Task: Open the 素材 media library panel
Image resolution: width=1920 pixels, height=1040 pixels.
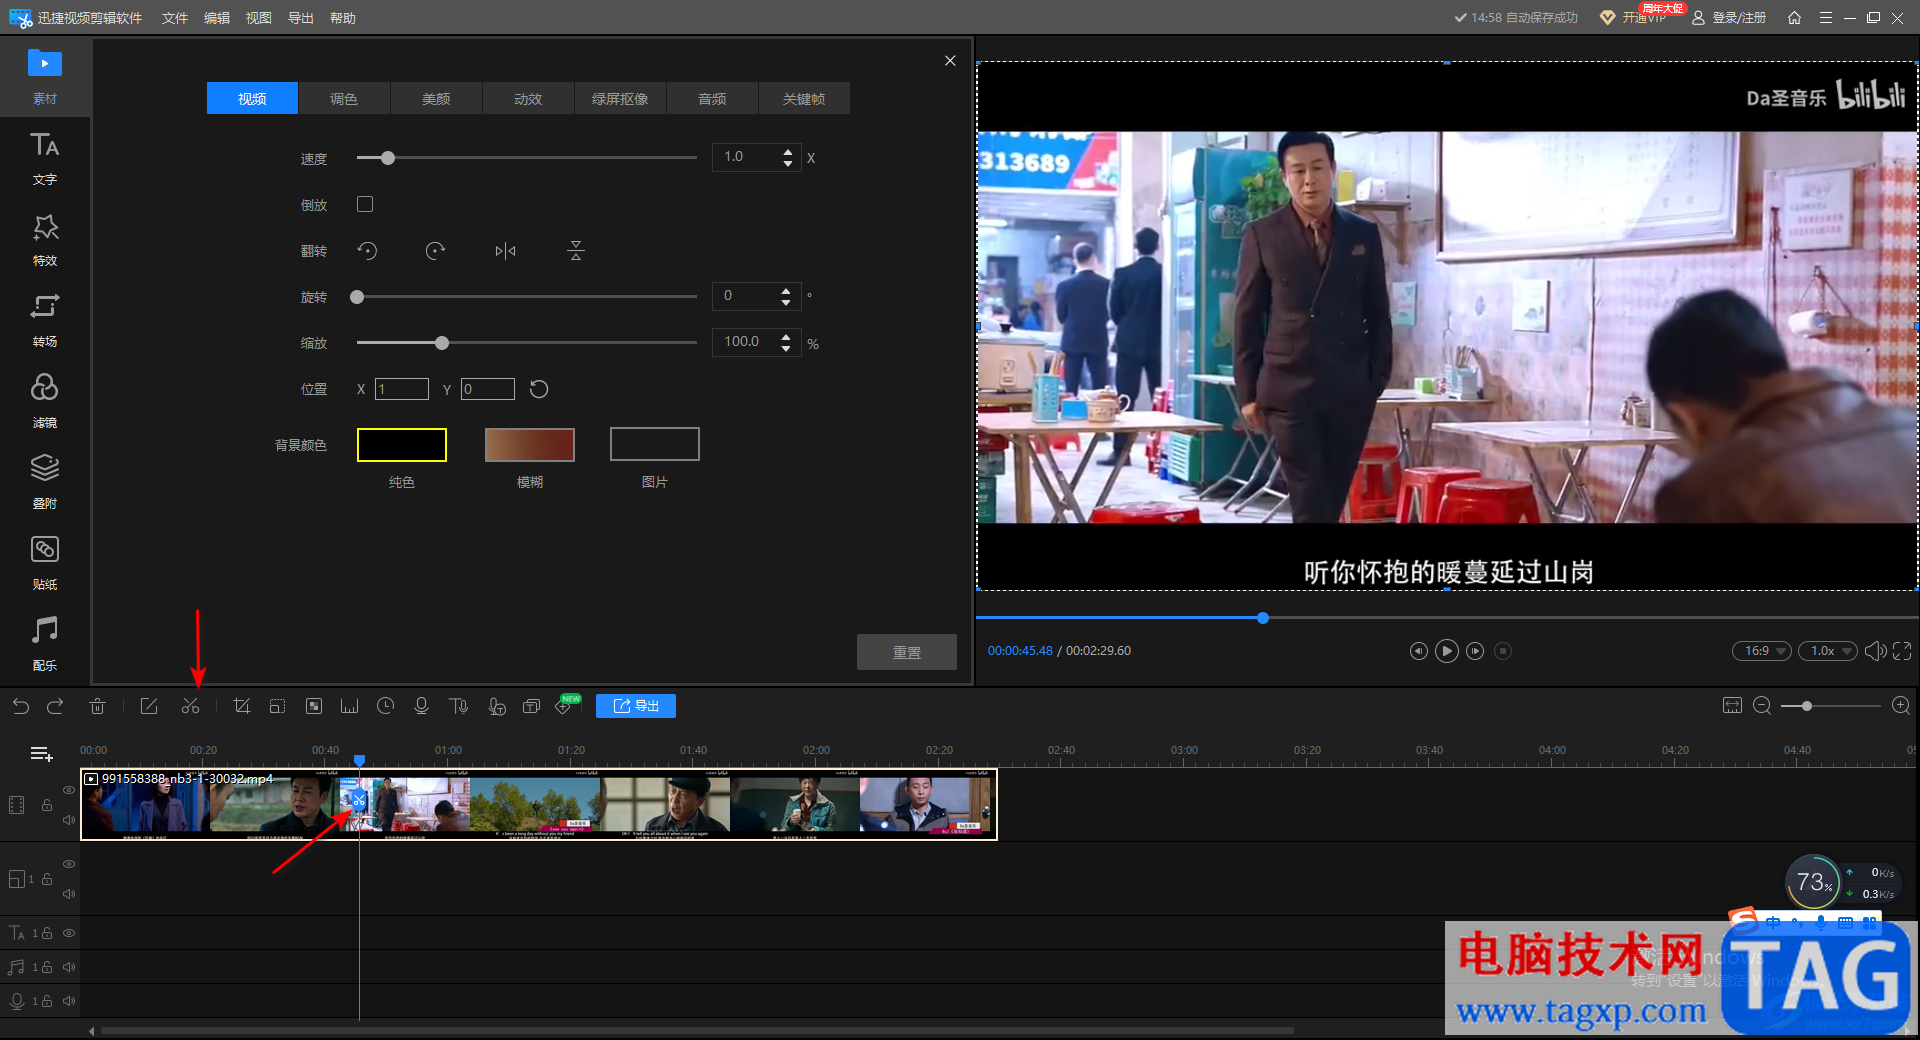Action: [45, 76]
